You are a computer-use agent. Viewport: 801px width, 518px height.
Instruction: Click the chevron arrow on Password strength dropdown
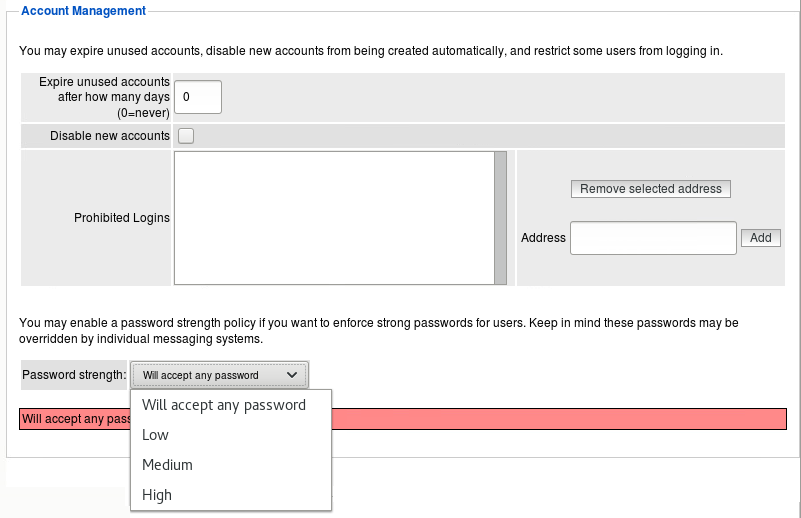pos(292,375)
